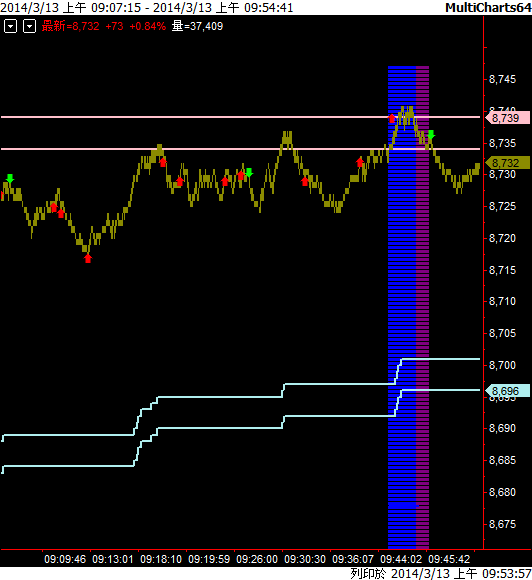Select the green sell arrow inside the purple band
The image size is (532, 580).
click(431, 134)
